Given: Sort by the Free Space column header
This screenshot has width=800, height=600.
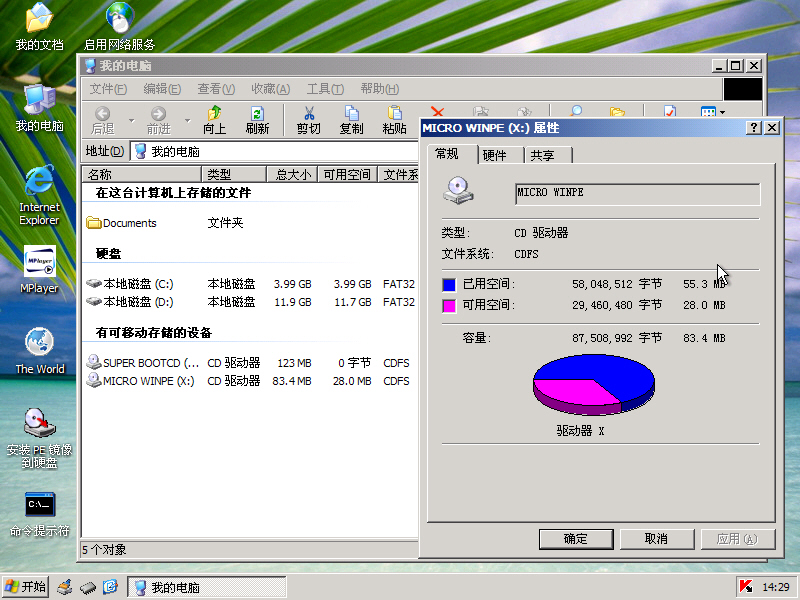Looking at the screenshot, I should tap(347, 174).
